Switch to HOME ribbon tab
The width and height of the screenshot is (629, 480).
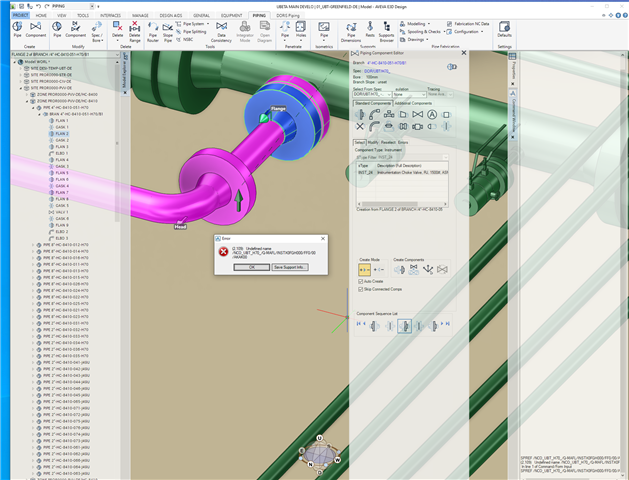point(41,15)
